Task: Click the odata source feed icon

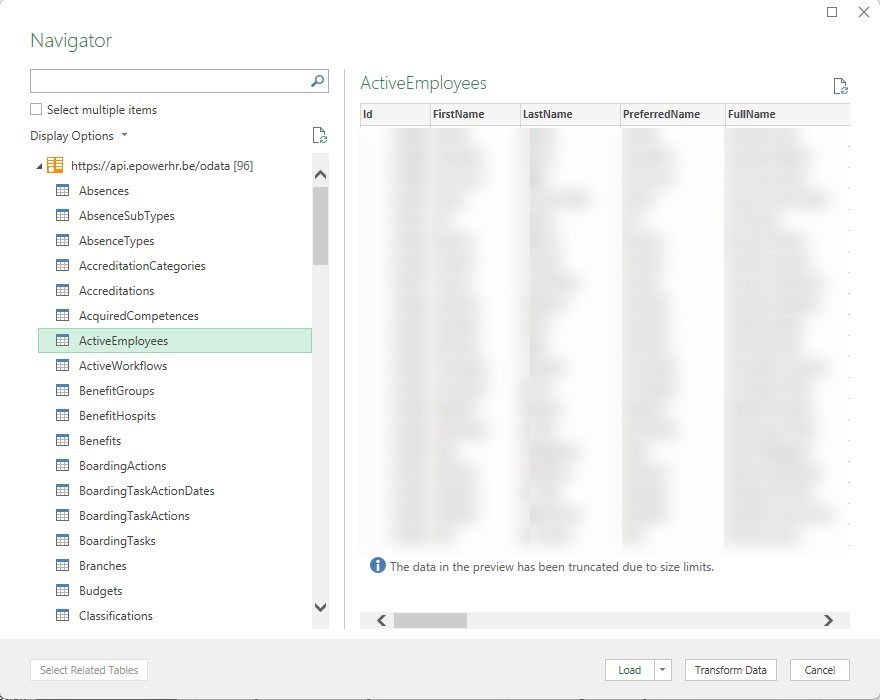Action: click(55, 165)
